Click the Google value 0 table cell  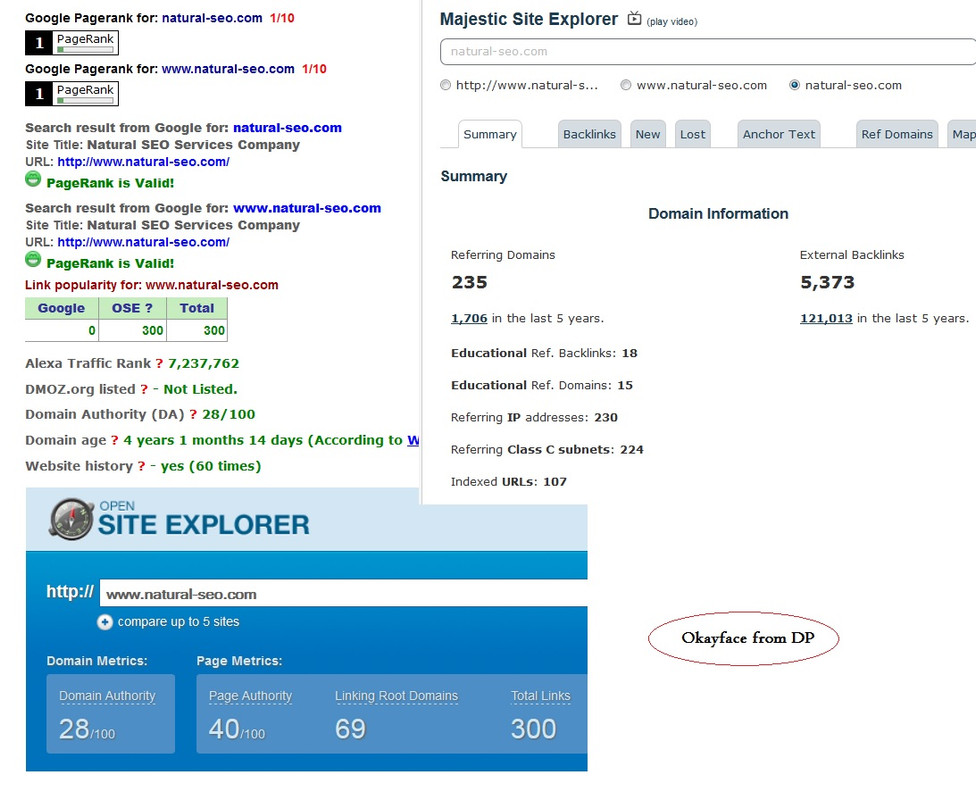62,331
